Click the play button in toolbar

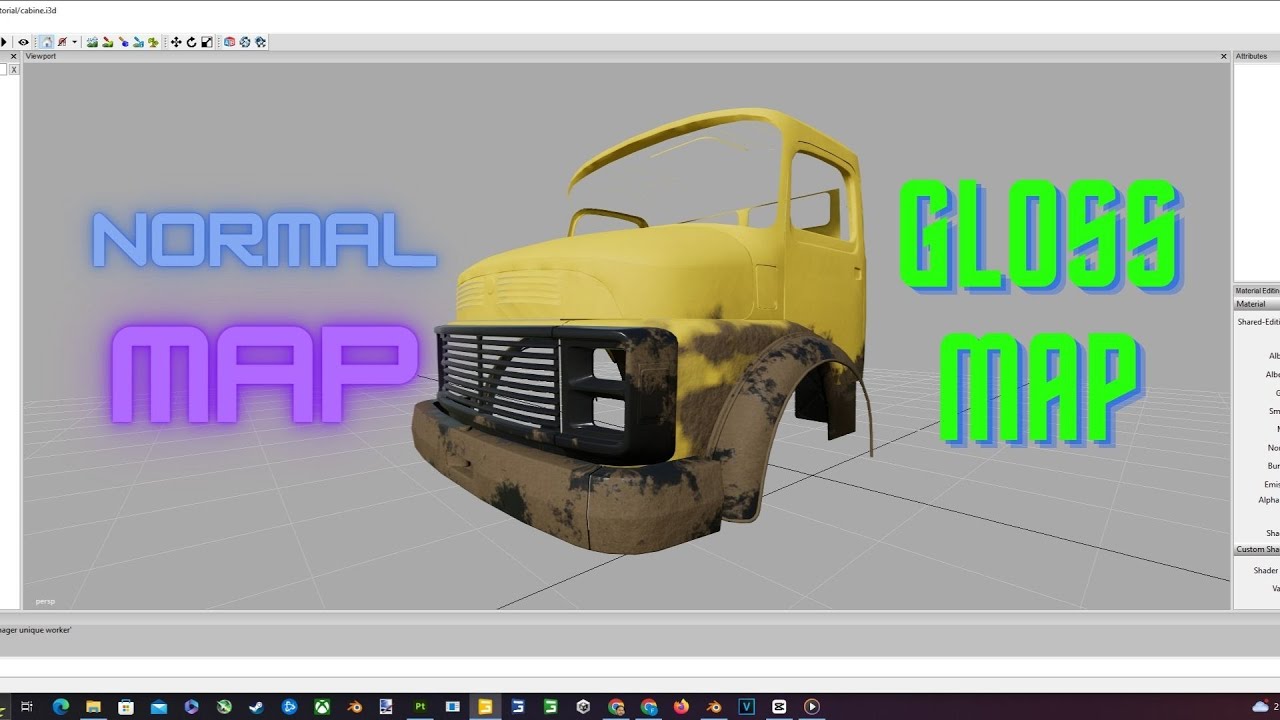tap(4, 42)
